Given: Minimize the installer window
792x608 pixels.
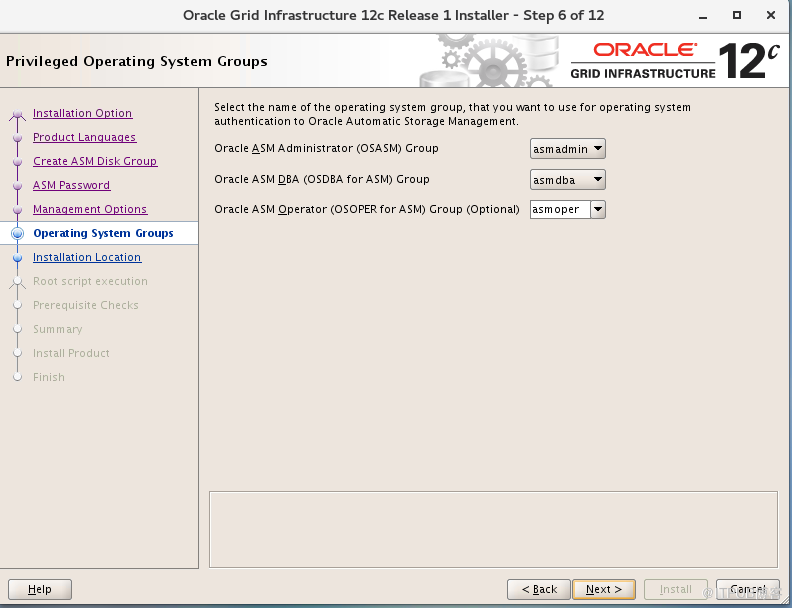Looking at the screenshot, I should (703, 16).
